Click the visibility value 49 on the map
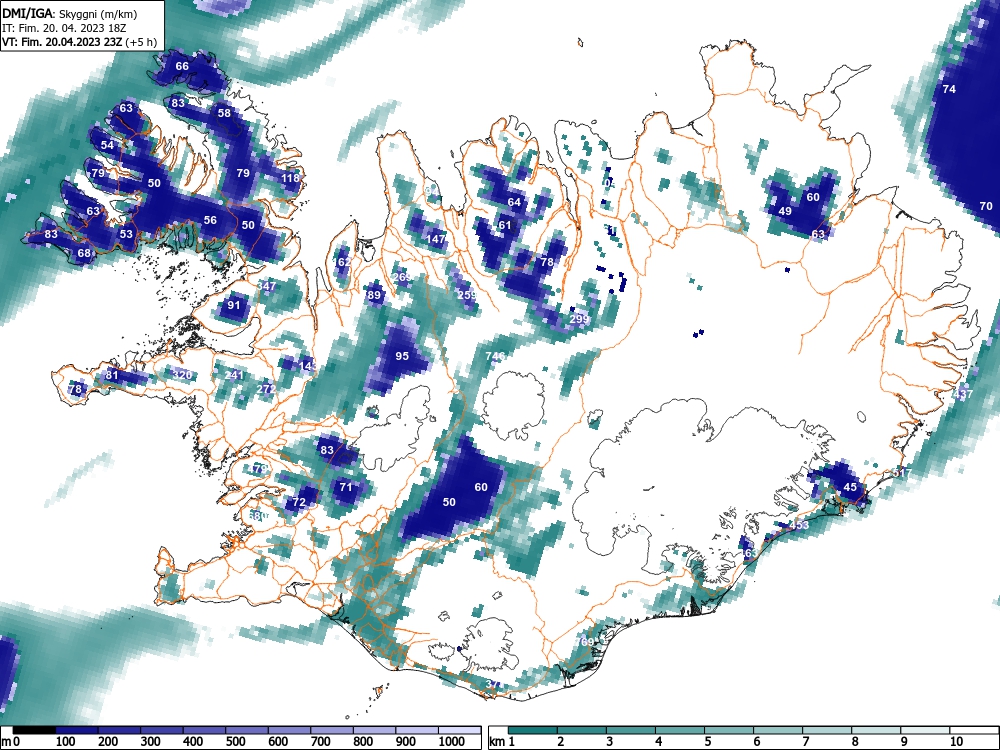 pyautogui.click(x=785, y=211)
